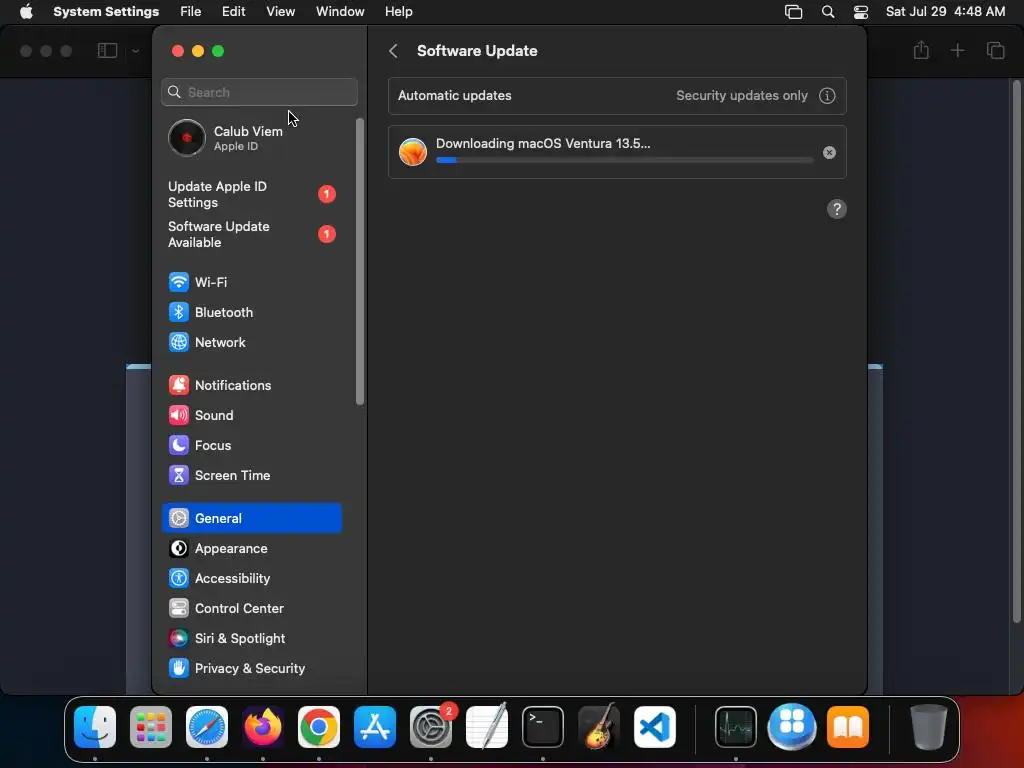This screenshot has height=768, width=1024.
Task: Select Focus in the sidebar
Action: point(251,445)
